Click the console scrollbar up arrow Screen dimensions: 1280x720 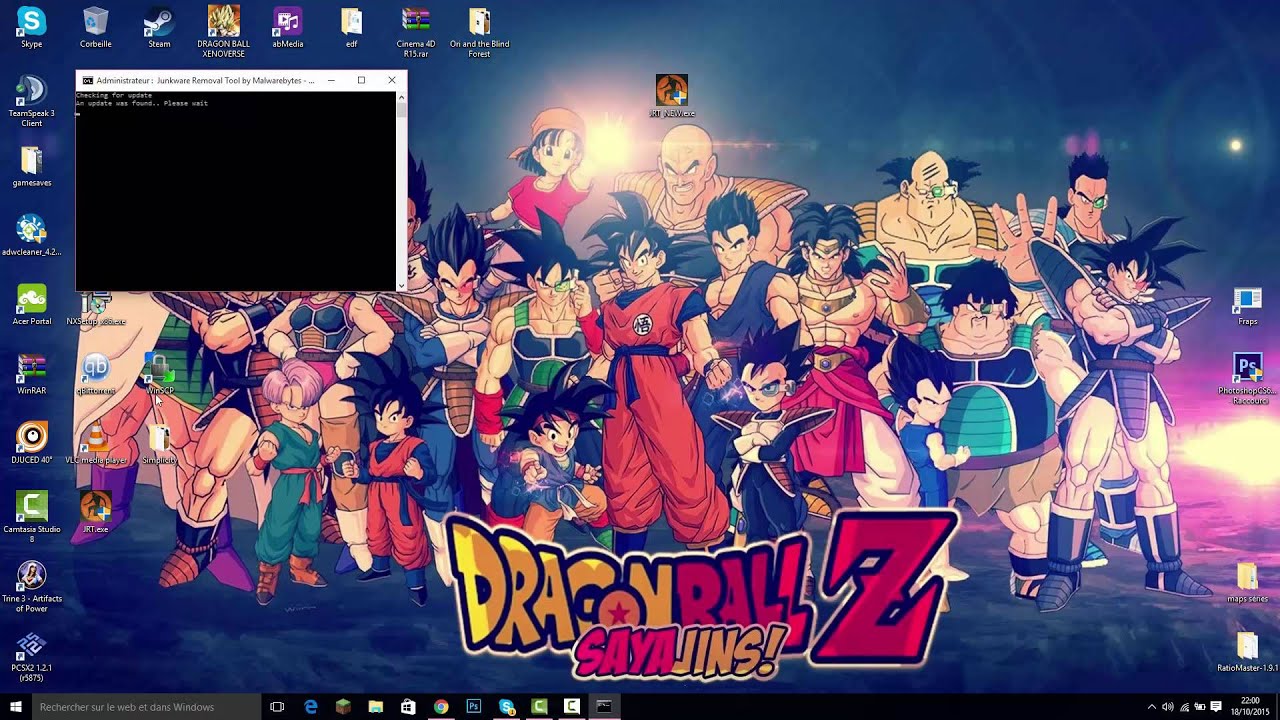click(401, 96)
